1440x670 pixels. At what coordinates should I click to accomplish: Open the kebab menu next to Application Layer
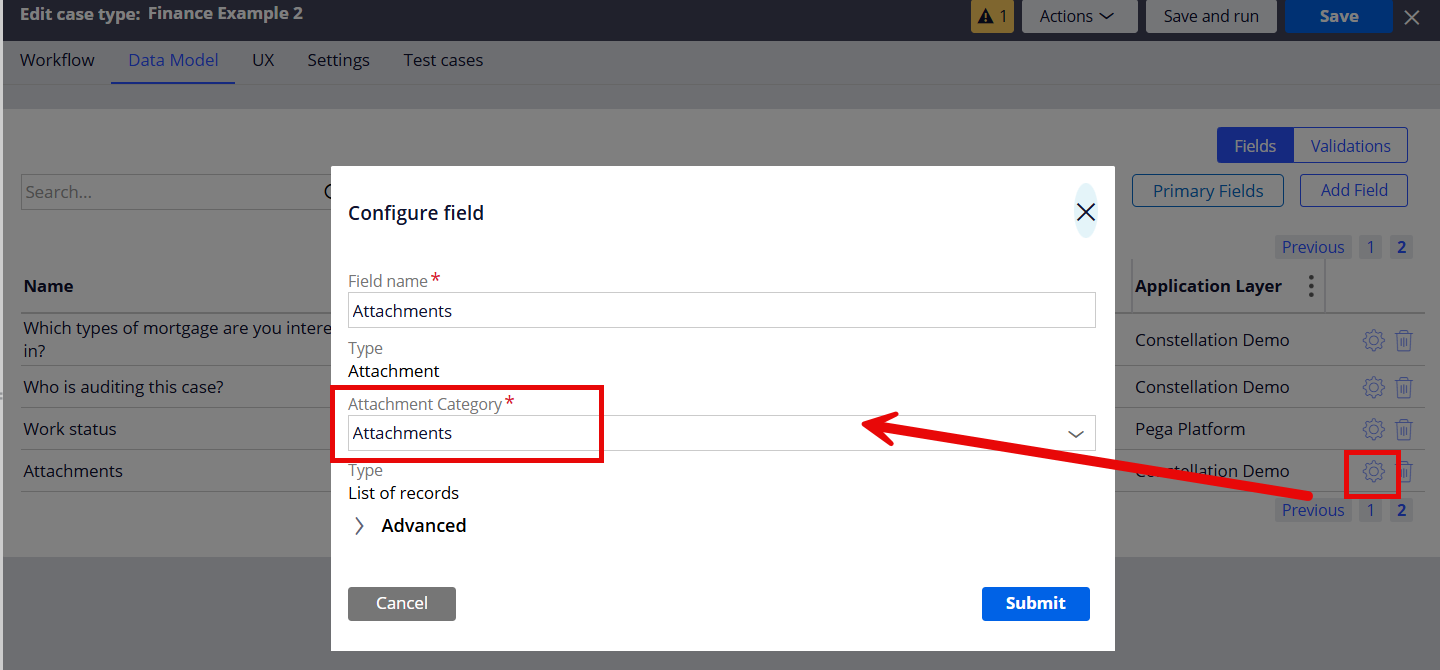tap(1310, 285)
